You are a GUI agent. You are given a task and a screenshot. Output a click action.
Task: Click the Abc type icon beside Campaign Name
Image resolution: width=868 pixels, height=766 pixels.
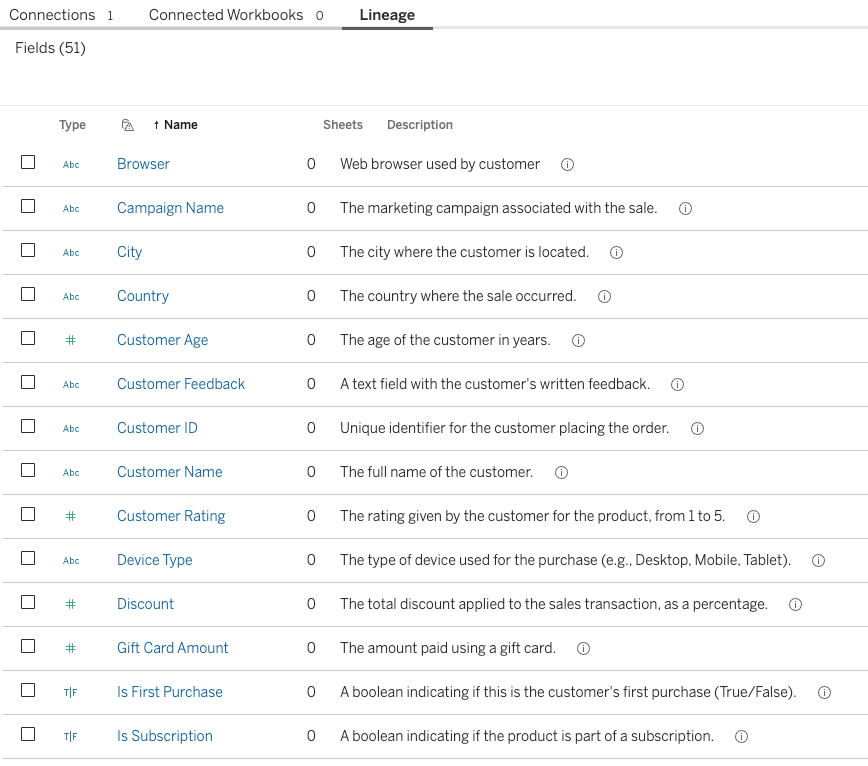pos(71,208)
